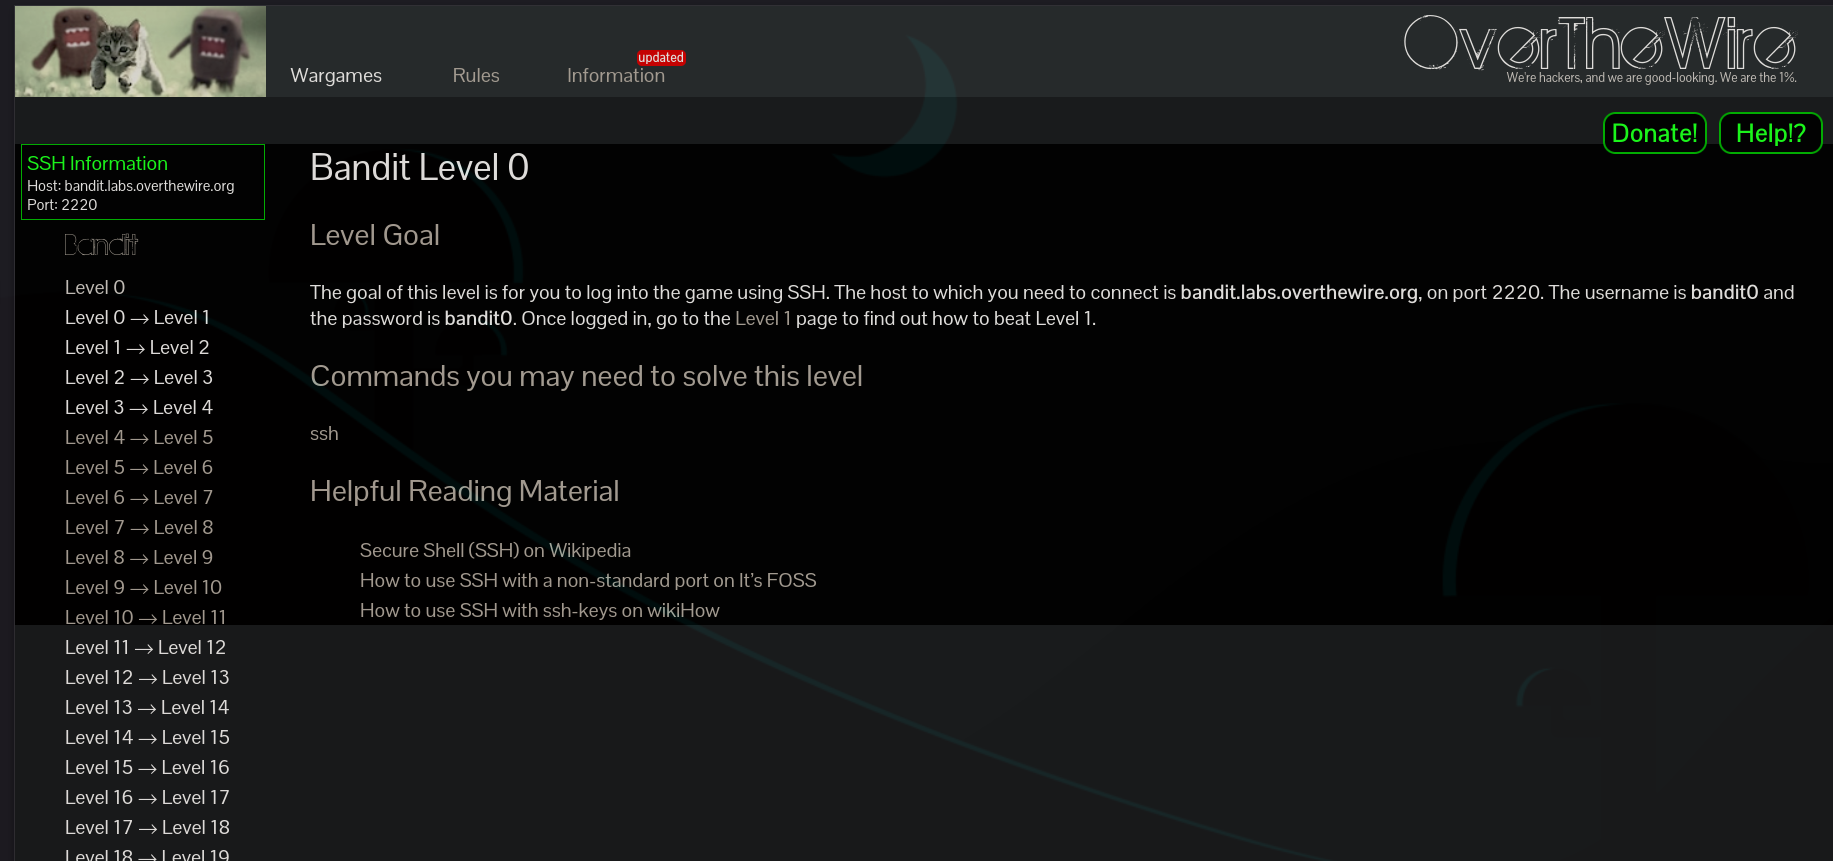Click the OverTheWire logo
The width and height of the screenshot is (1833, 861).
tap(1599, 46)
